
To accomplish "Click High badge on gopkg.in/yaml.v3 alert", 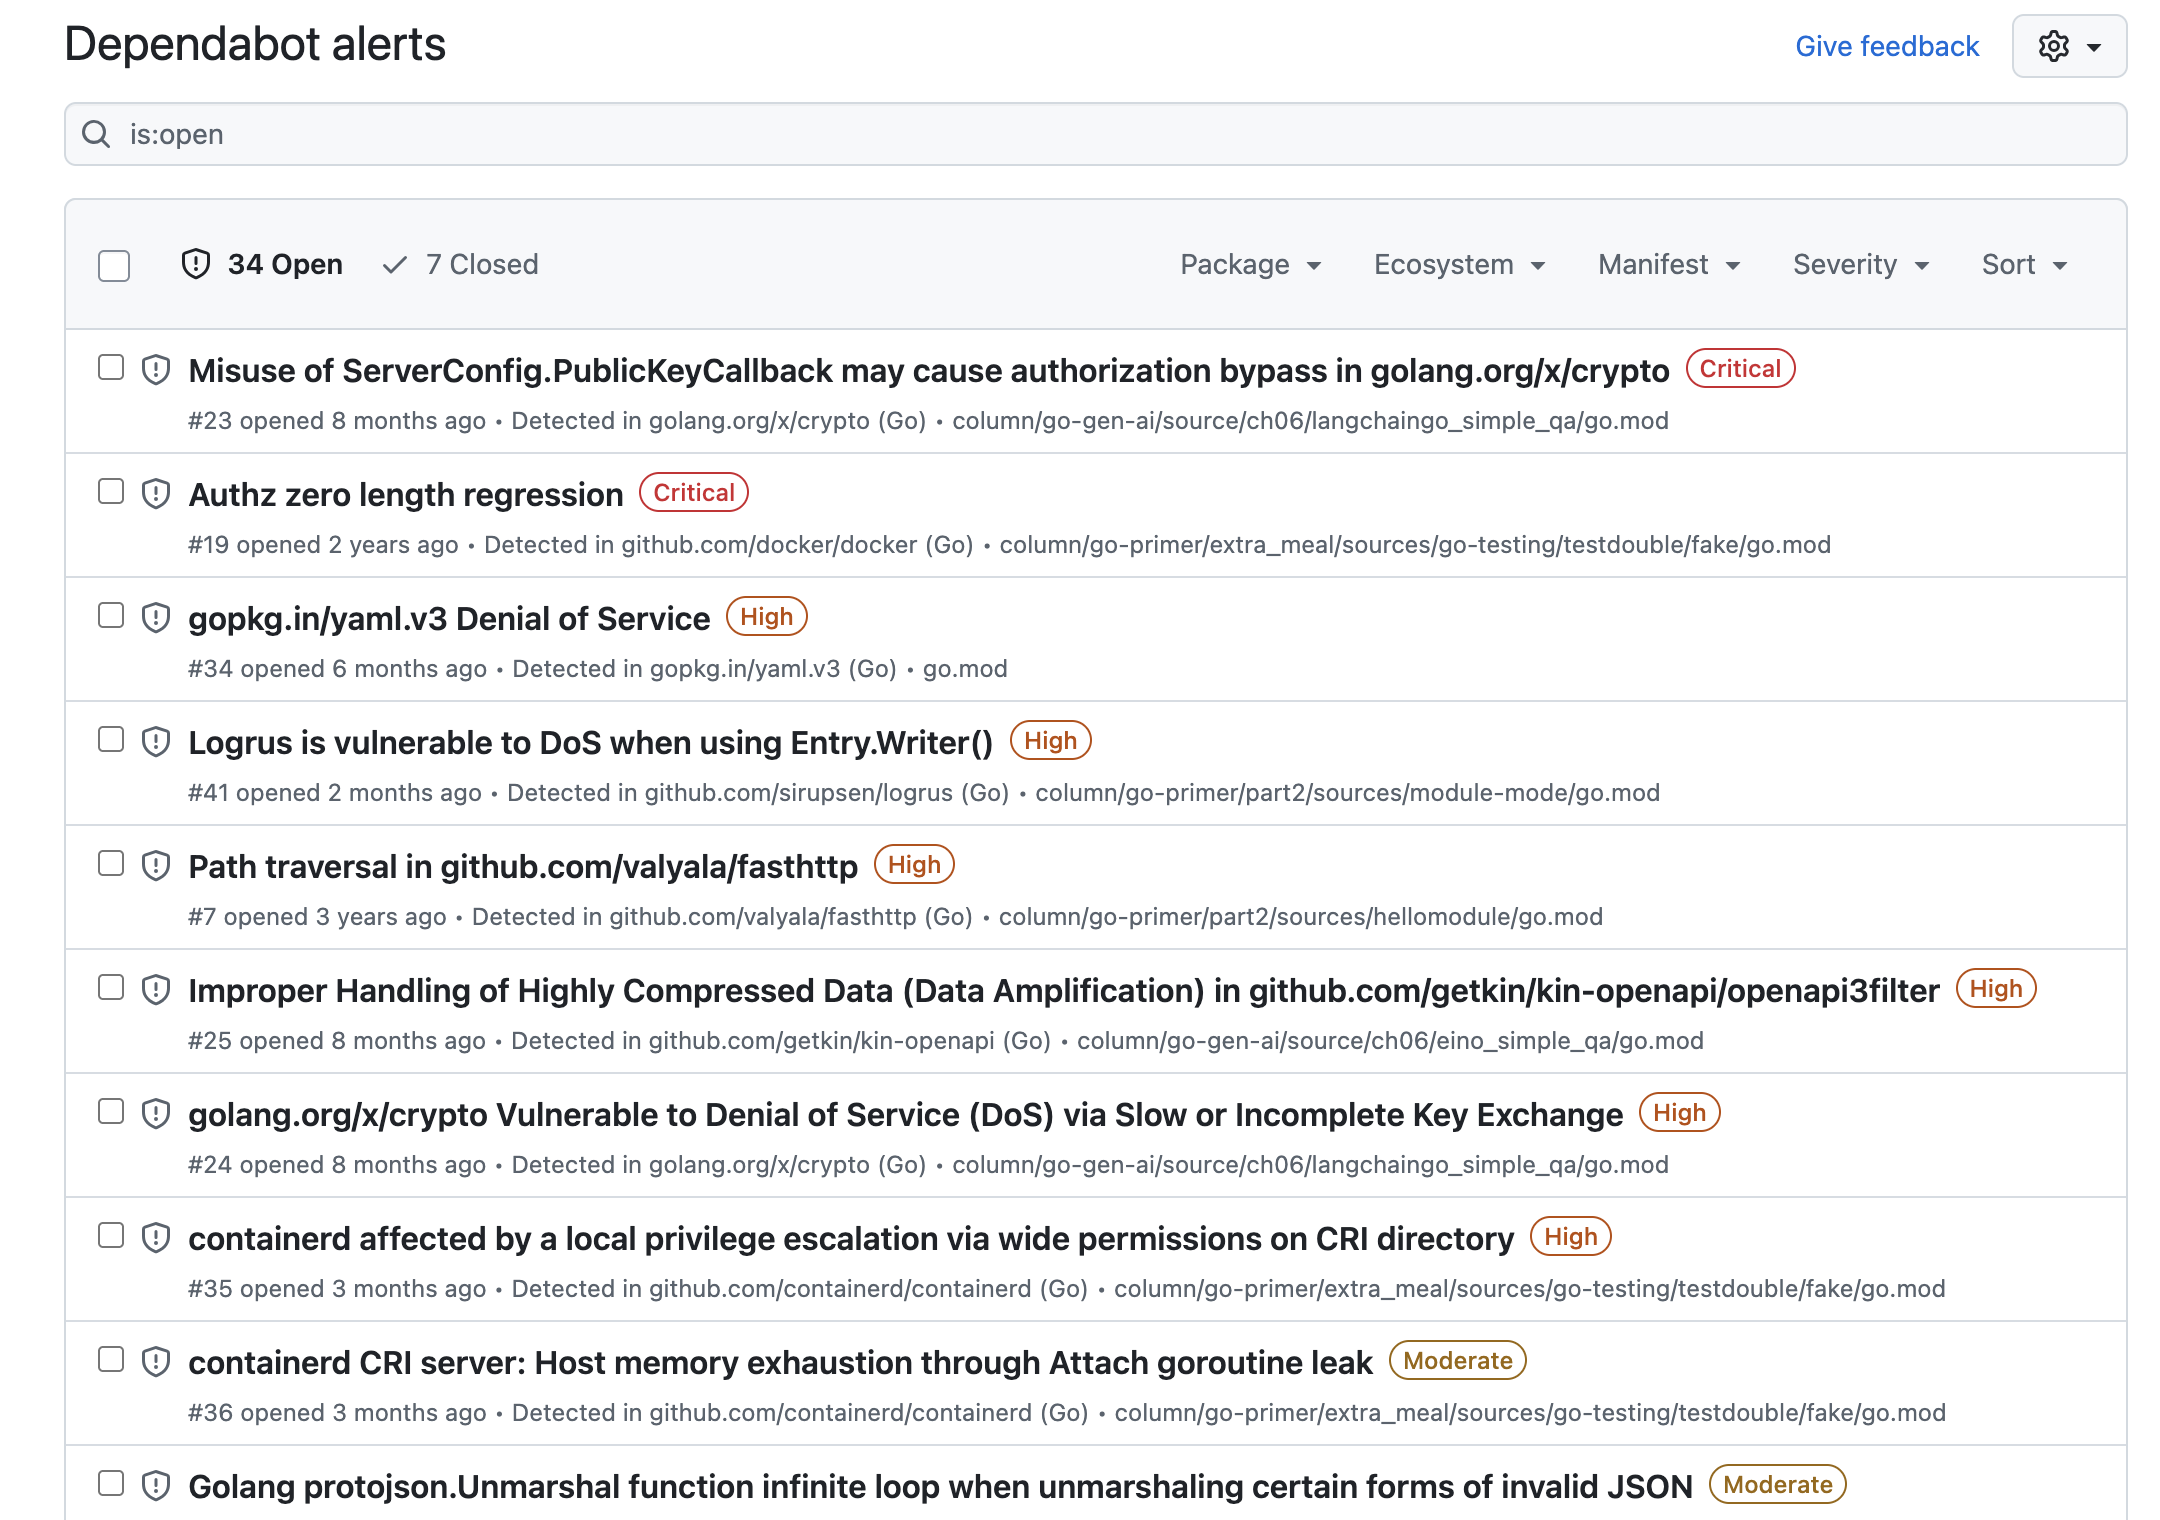I will (x=767, y=616).
